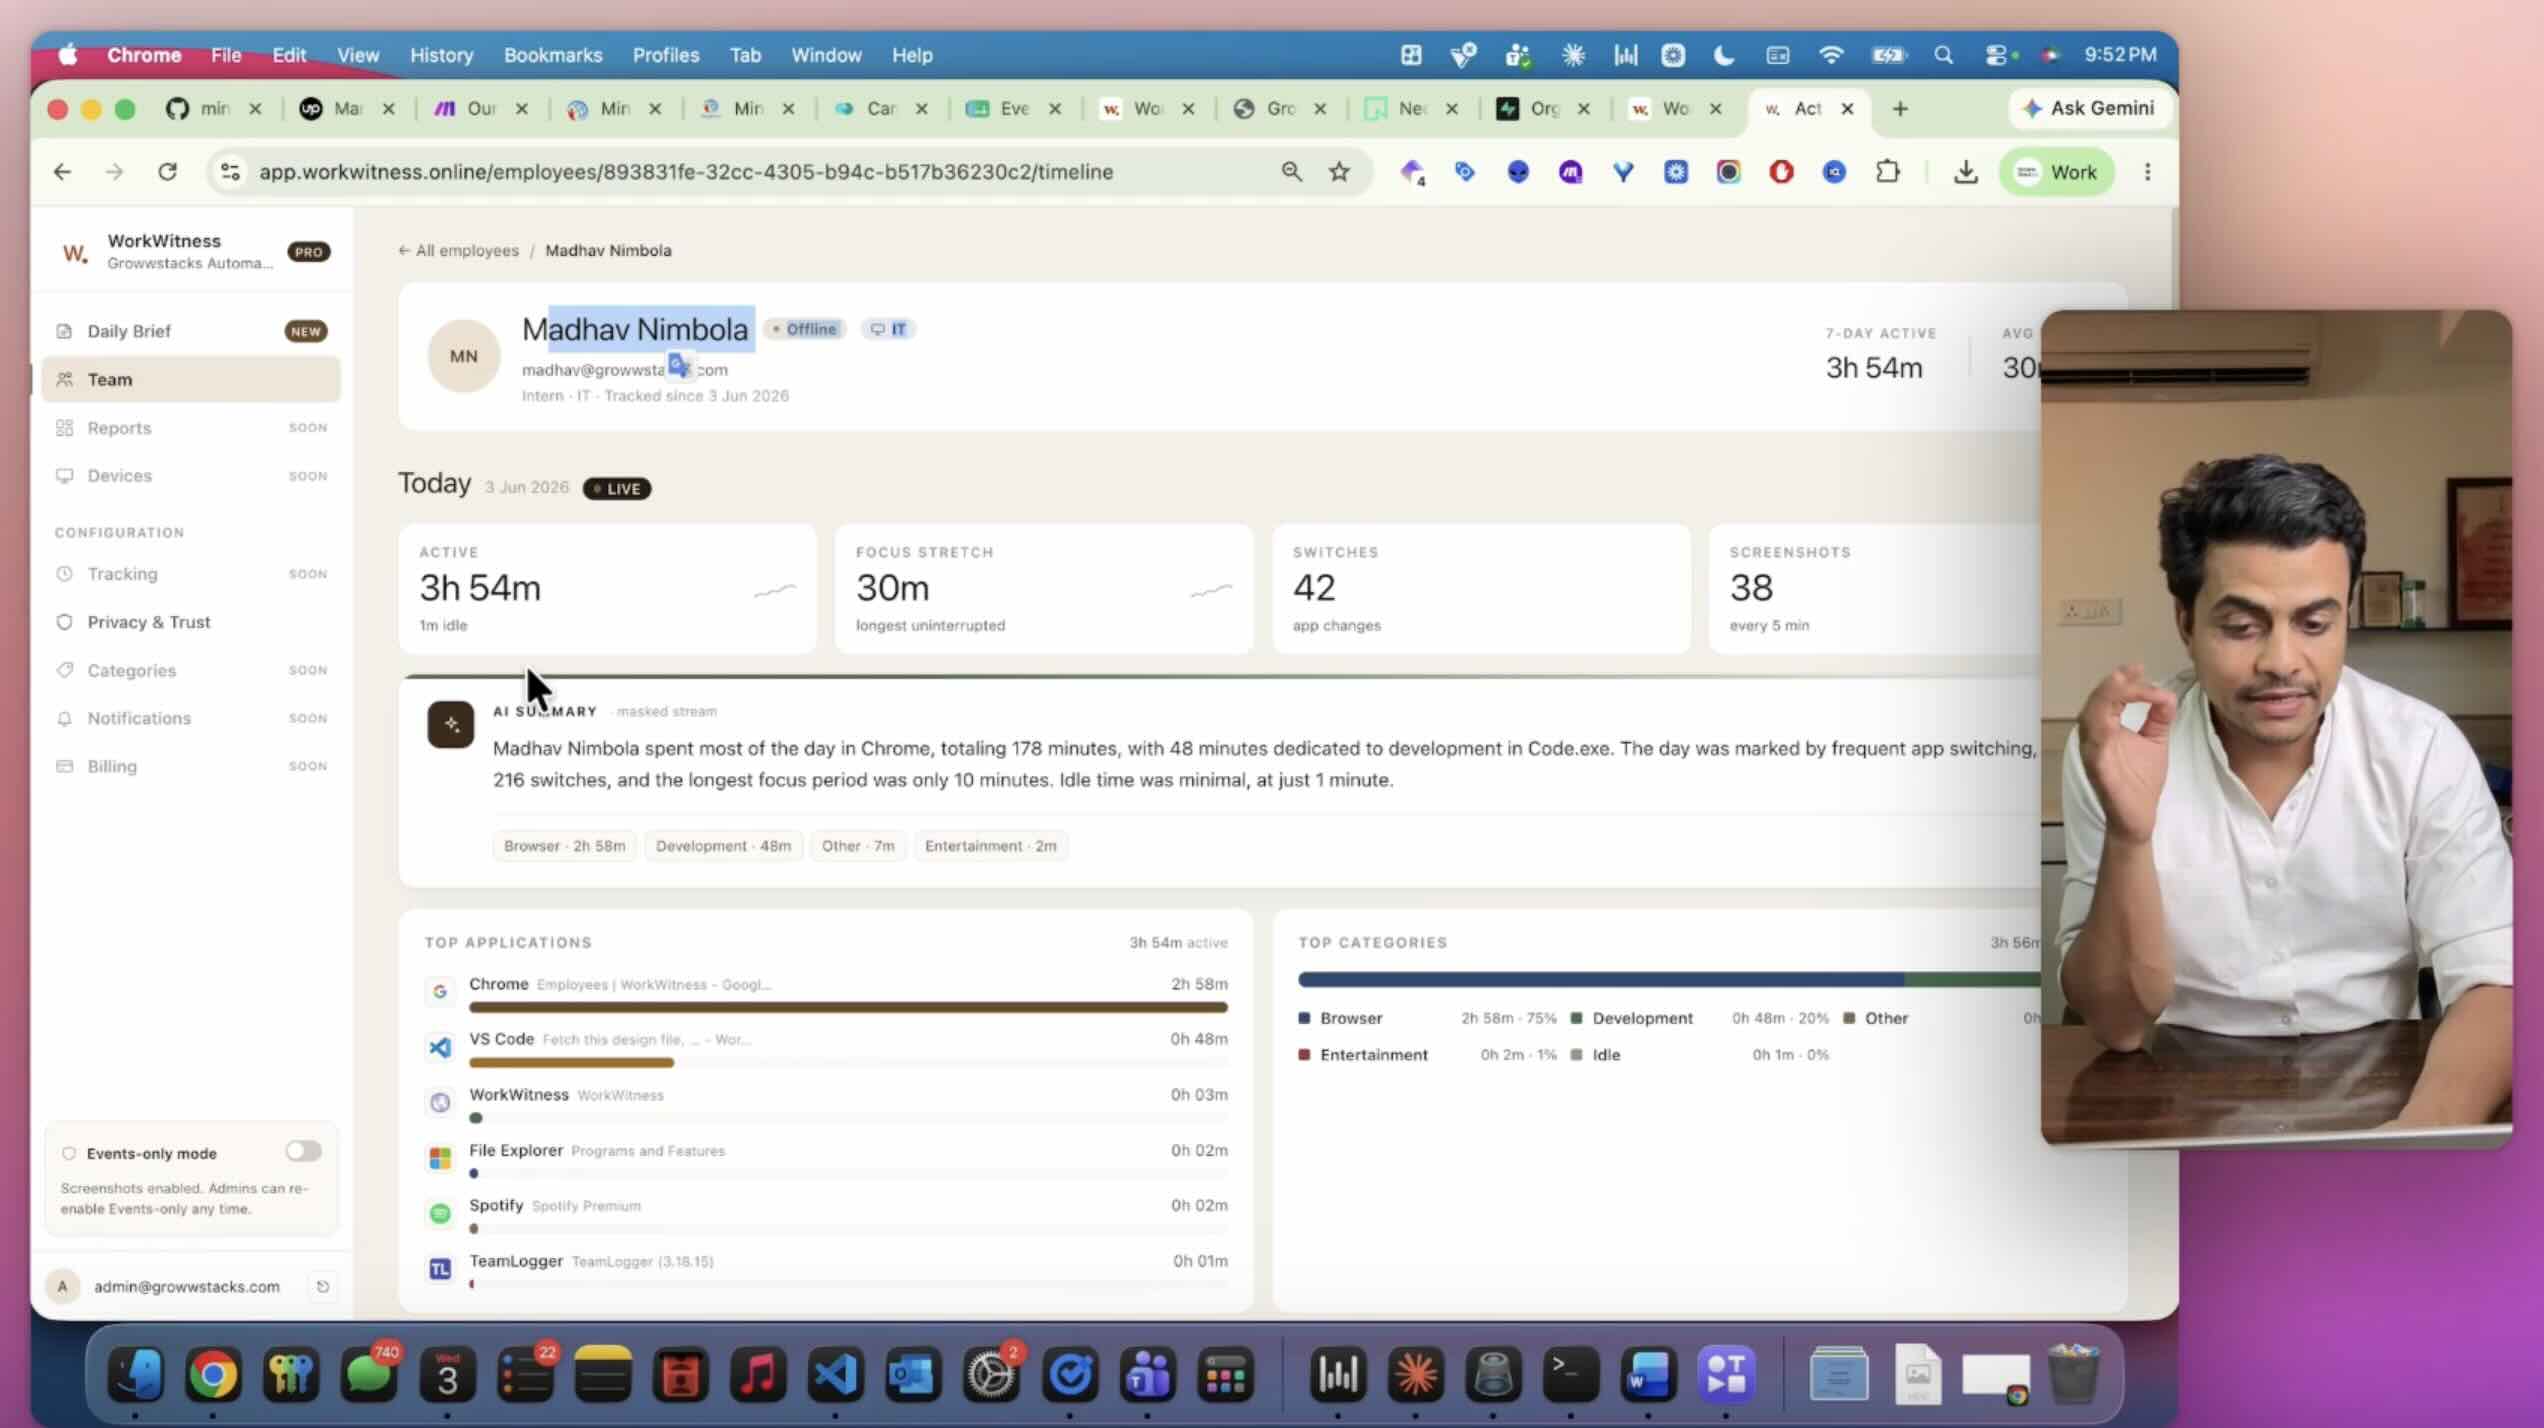Open the Categories sidebar item
The width and height of the screenshot is (2544, 1428).
point(190,670)
